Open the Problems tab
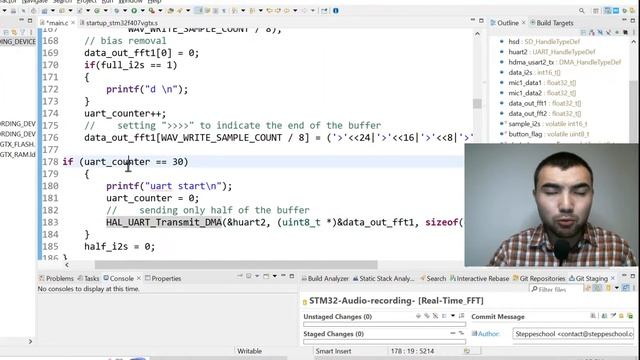This screenshot has width=640, height=360. (56, 278)
